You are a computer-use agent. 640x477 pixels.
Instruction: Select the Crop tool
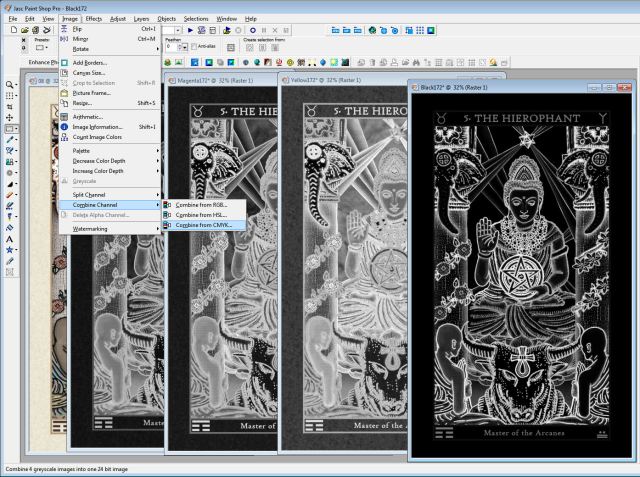click(10, 106)
